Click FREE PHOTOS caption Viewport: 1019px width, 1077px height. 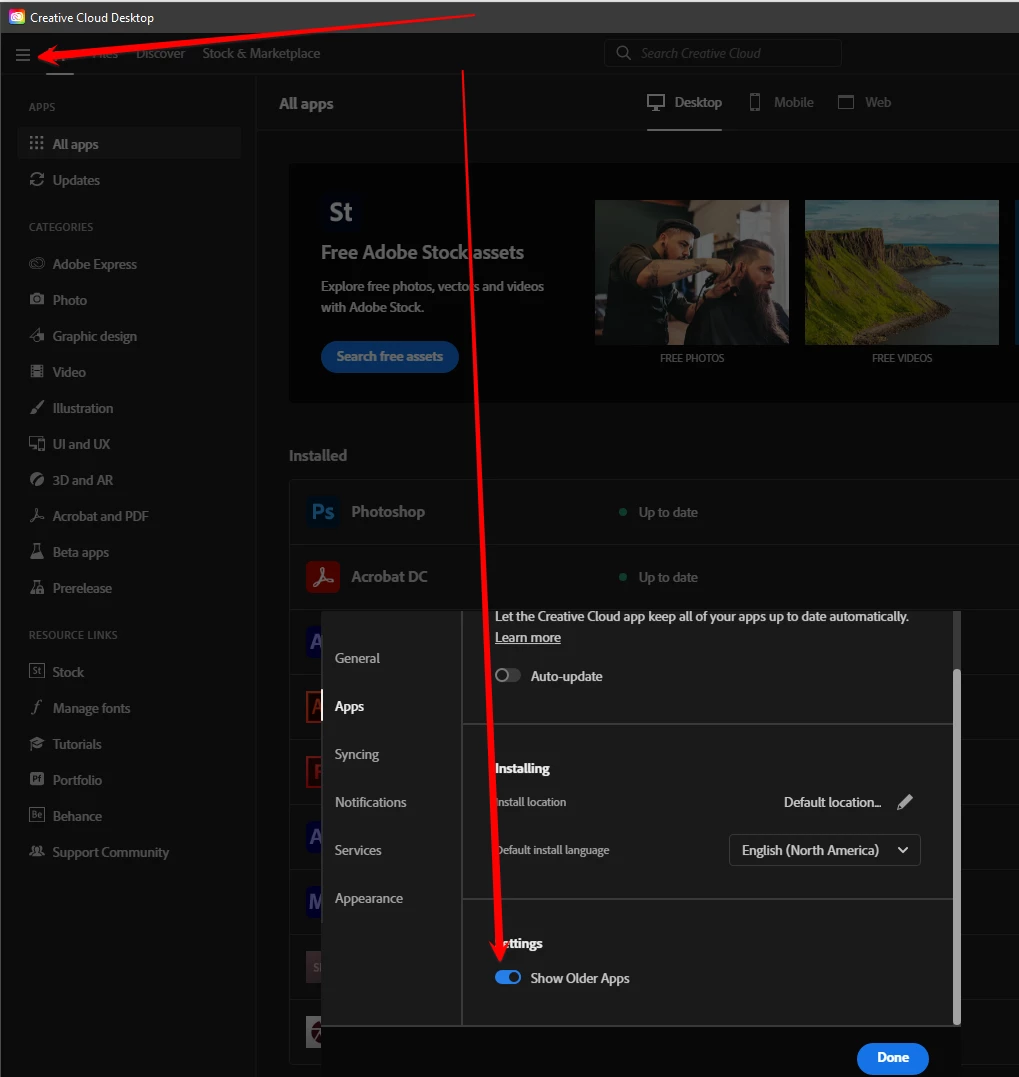[x=692, y=358]
